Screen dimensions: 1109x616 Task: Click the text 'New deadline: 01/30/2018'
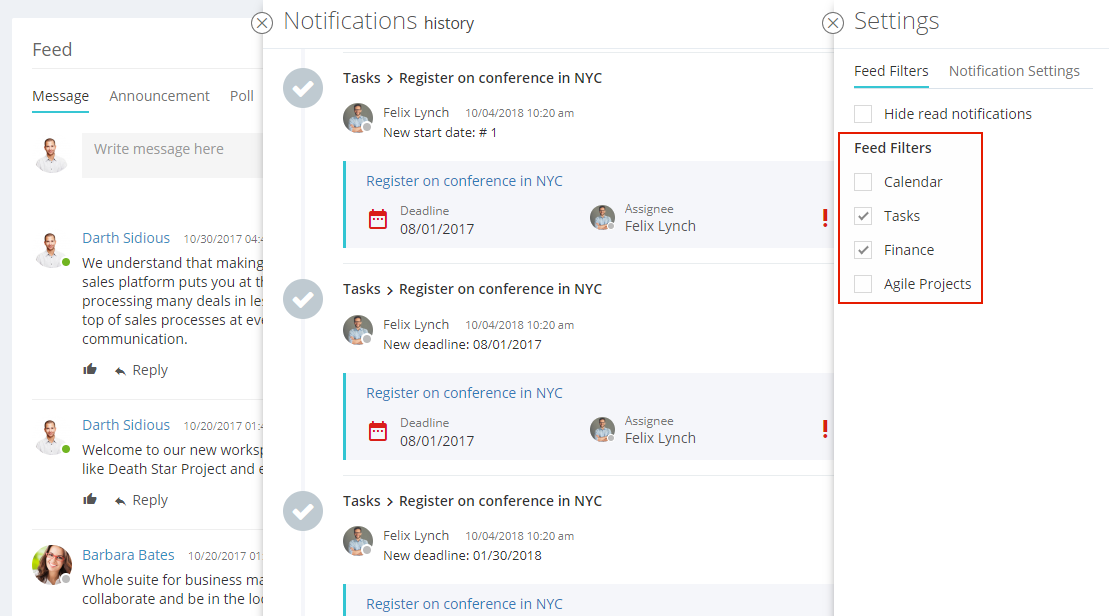pos(463,555)
